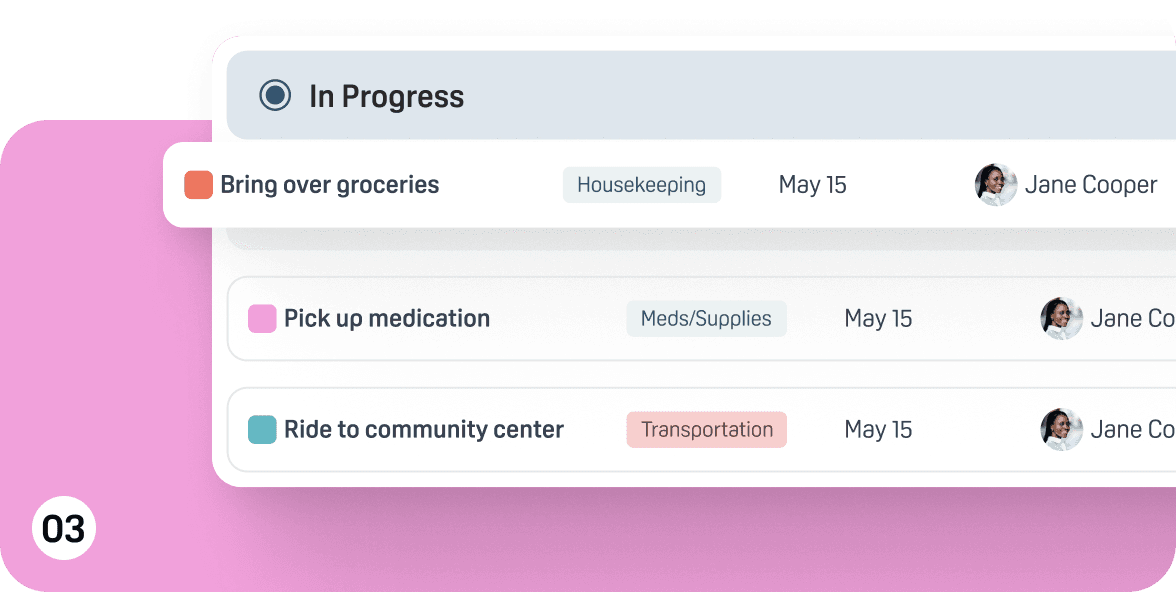Viewport: 1176px width, 592px height.
Task: Click the Jane Cooper name link
Action: click(x=1091, y=184)
